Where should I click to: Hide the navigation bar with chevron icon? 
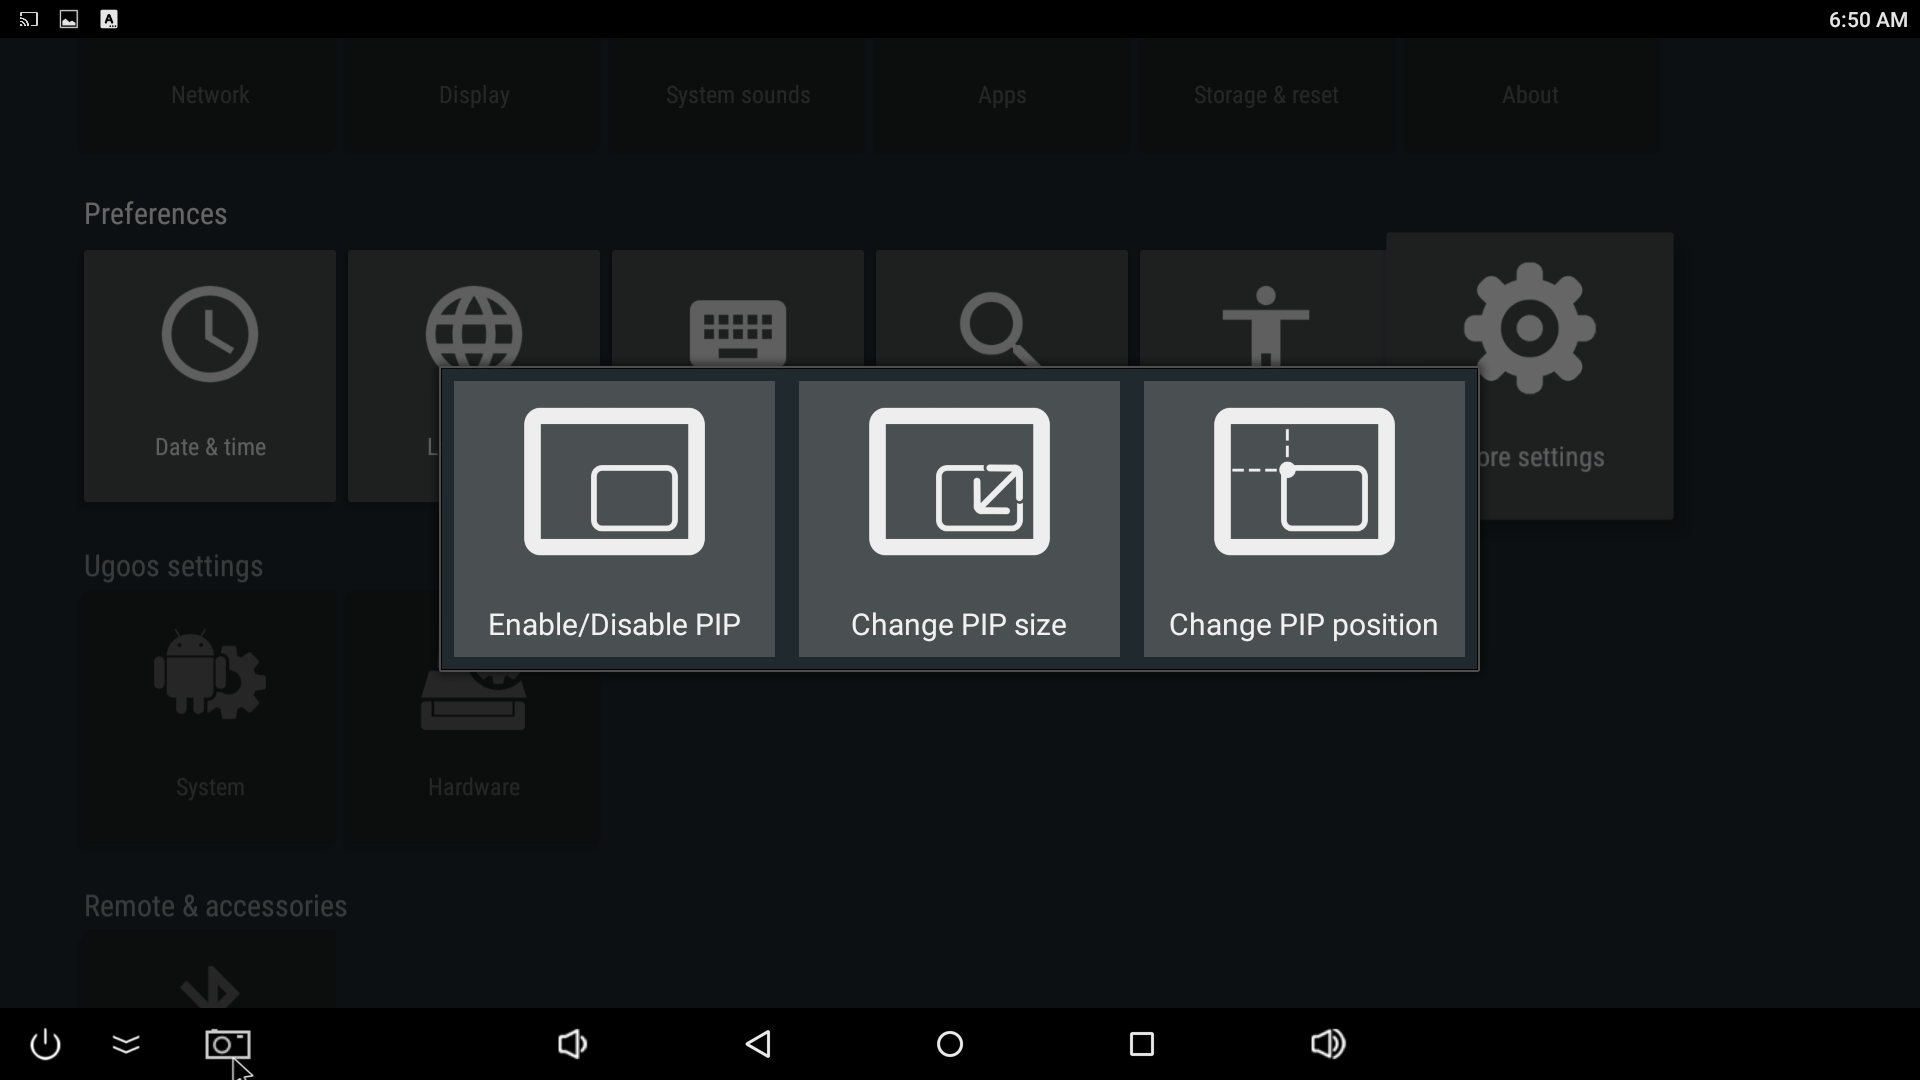126,1044
